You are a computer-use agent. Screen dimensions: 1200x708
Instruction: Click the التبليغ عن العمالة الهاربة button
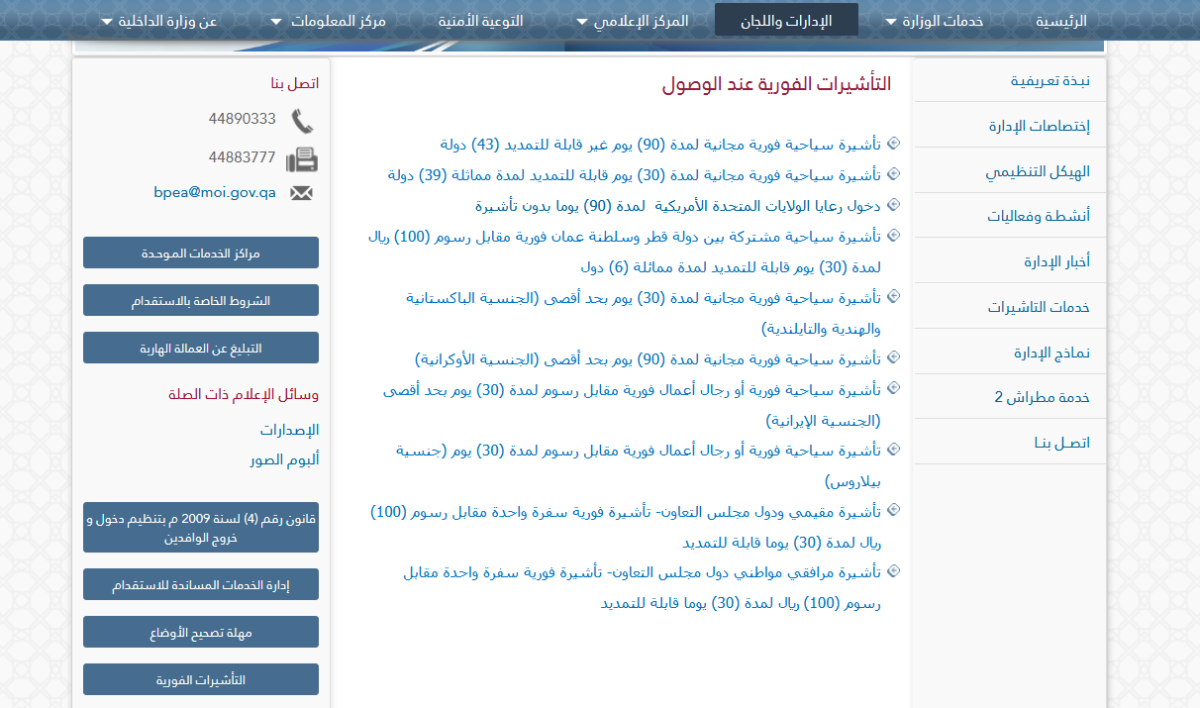click(200, 348)
